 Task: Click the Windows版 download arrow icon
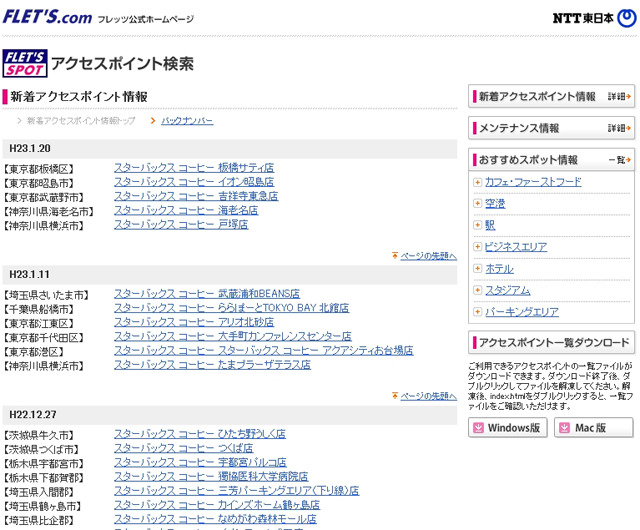pos(478,428)
